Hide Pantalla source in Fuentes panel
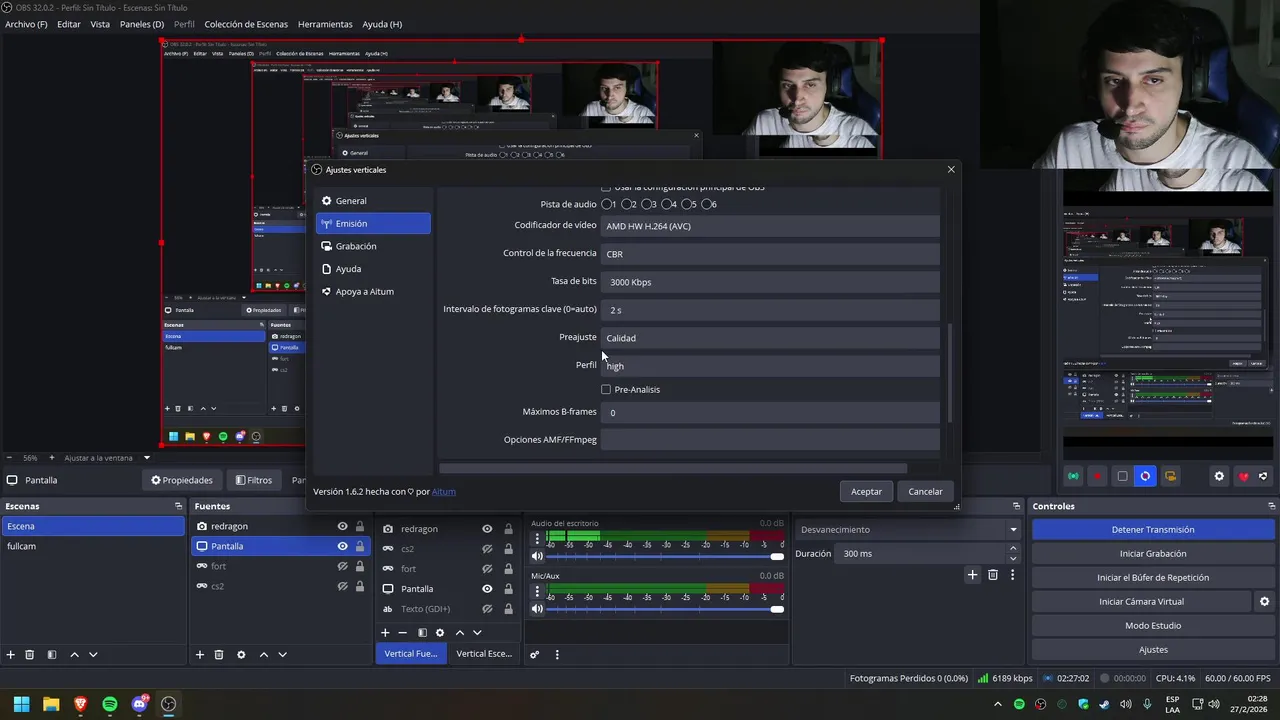 point(342,546)
